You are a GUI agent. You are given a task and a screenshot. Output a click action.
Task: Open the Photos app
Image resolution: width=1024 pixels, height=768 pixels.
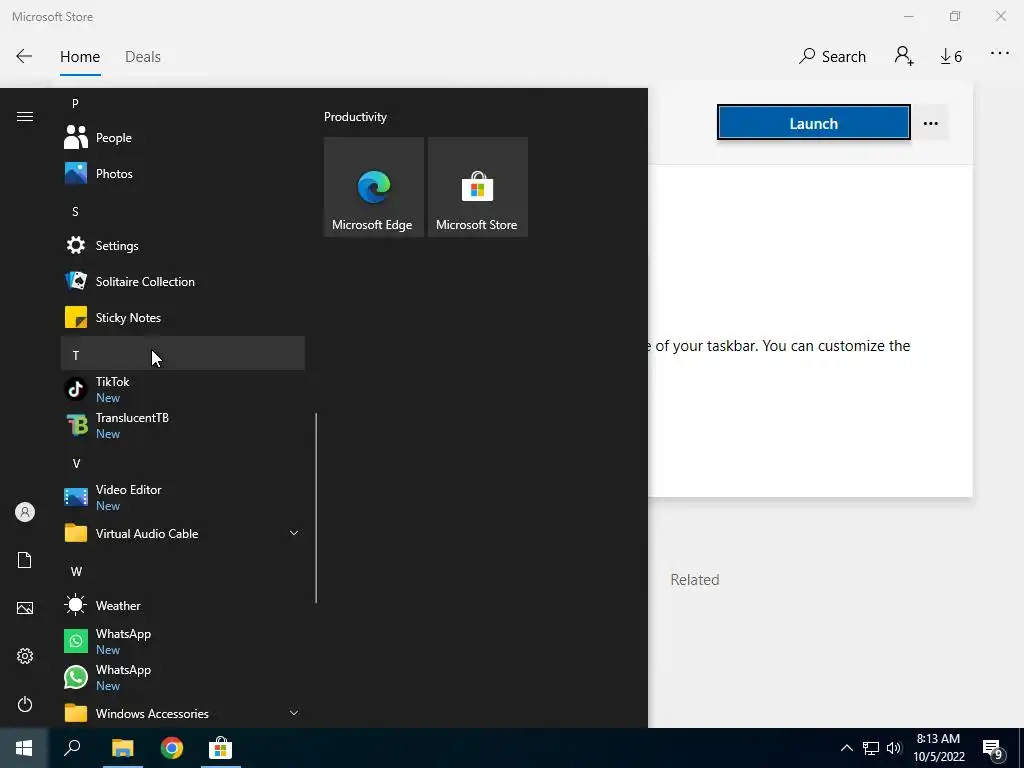(x=183, y=174)
